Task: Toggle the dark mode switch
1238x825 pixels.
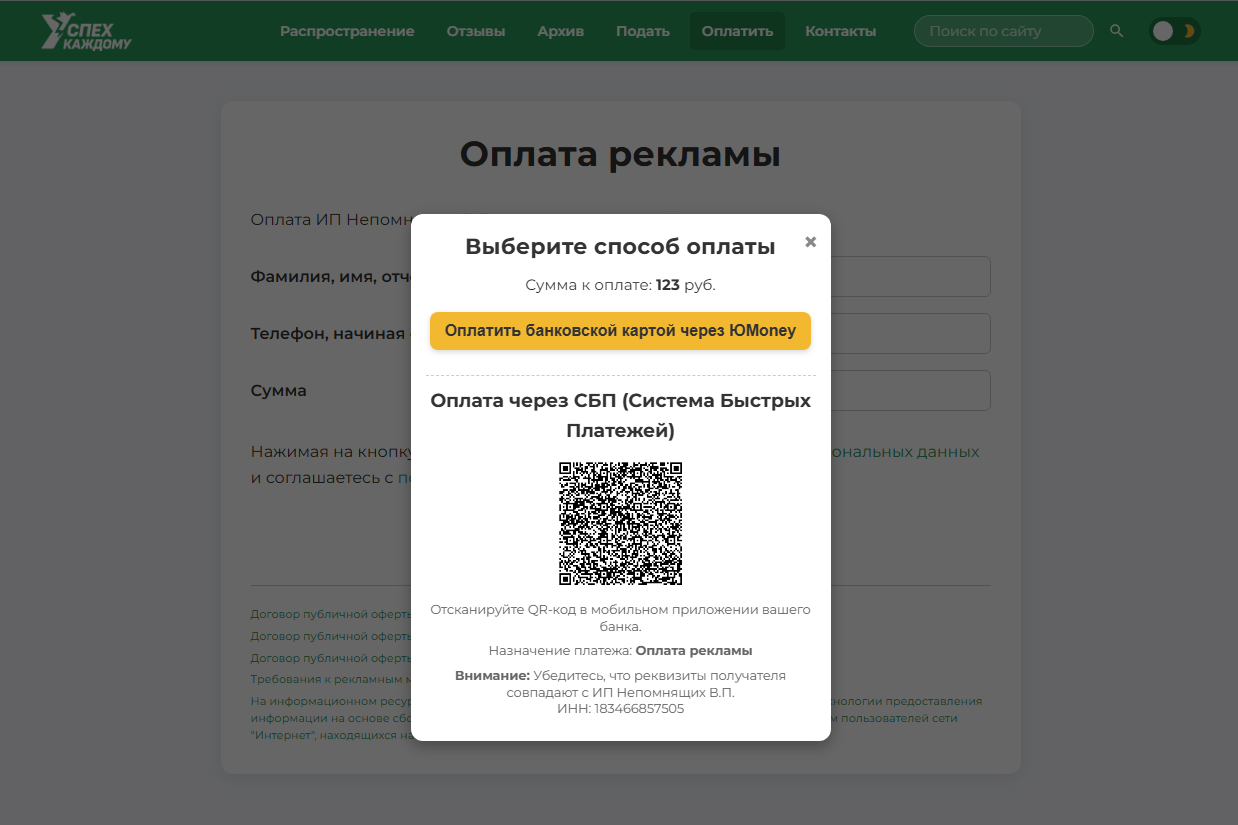Action: pos(1173,31)
